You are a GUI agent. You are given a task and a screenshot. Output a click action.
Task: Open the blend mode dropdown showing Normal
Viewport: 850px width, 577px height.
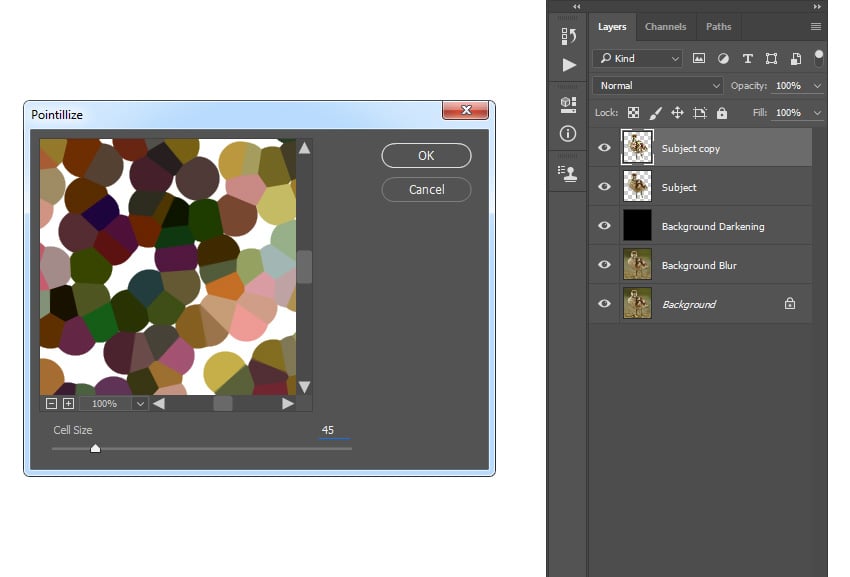pos(657,85)
